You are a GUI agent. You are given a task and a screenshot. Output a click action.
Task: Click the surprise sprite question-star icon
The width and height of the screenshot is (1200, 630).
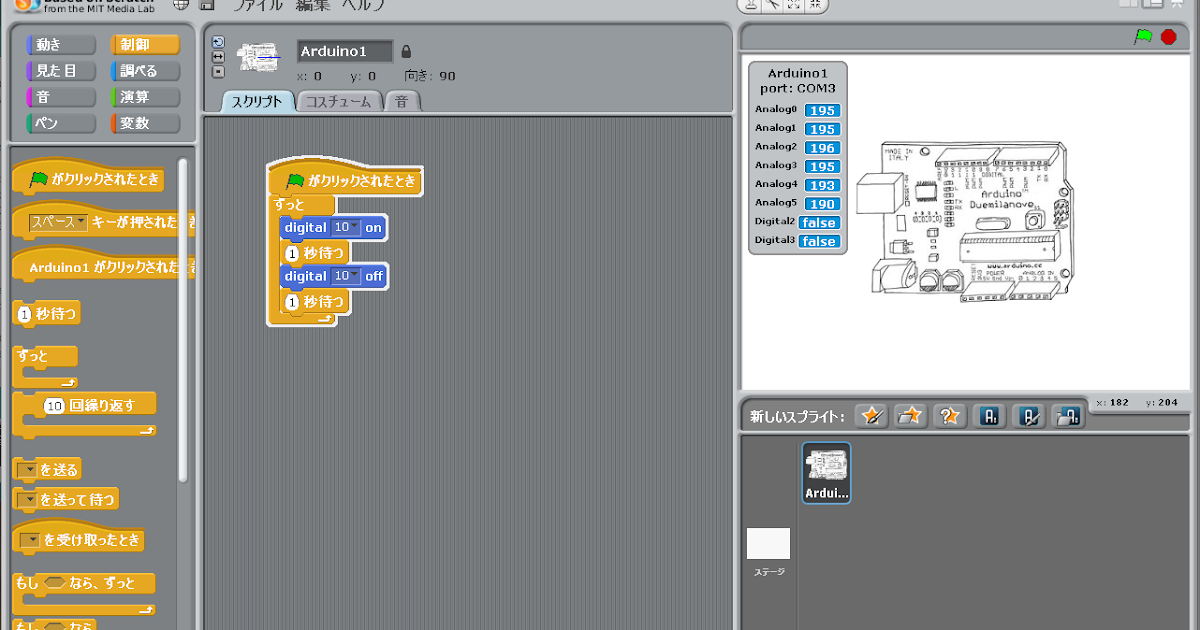[948, 416]
